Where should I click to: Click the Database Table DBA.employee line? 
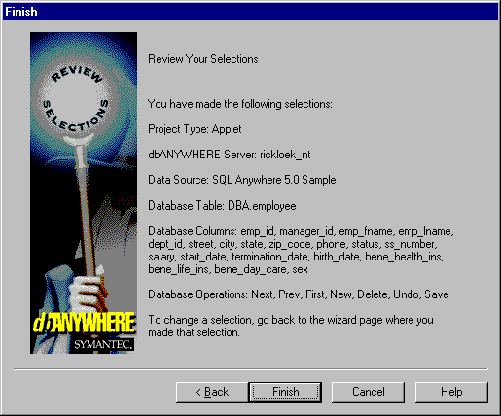click(222, 206)
